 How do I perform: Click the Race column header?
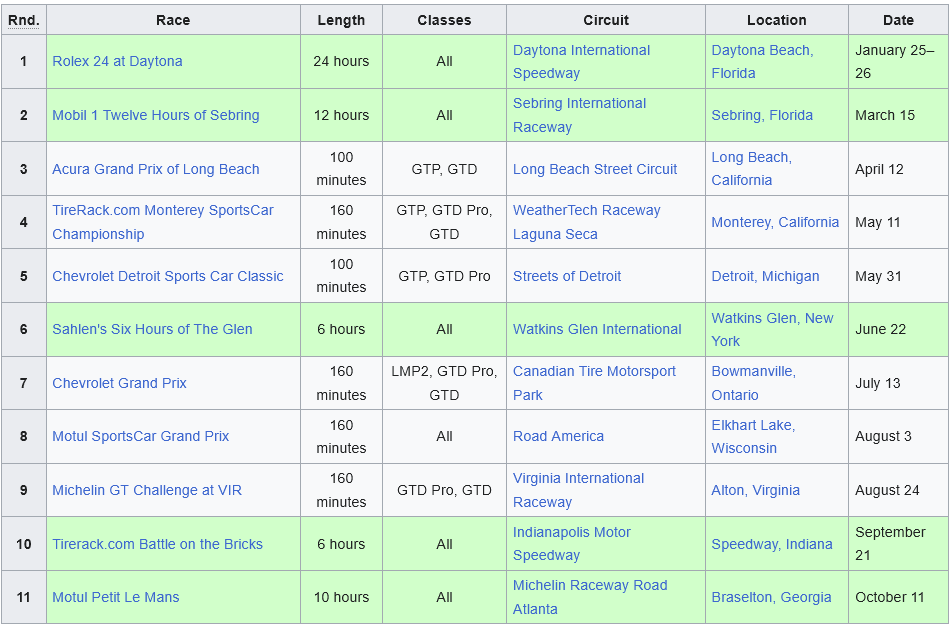[x=173, y=20]
